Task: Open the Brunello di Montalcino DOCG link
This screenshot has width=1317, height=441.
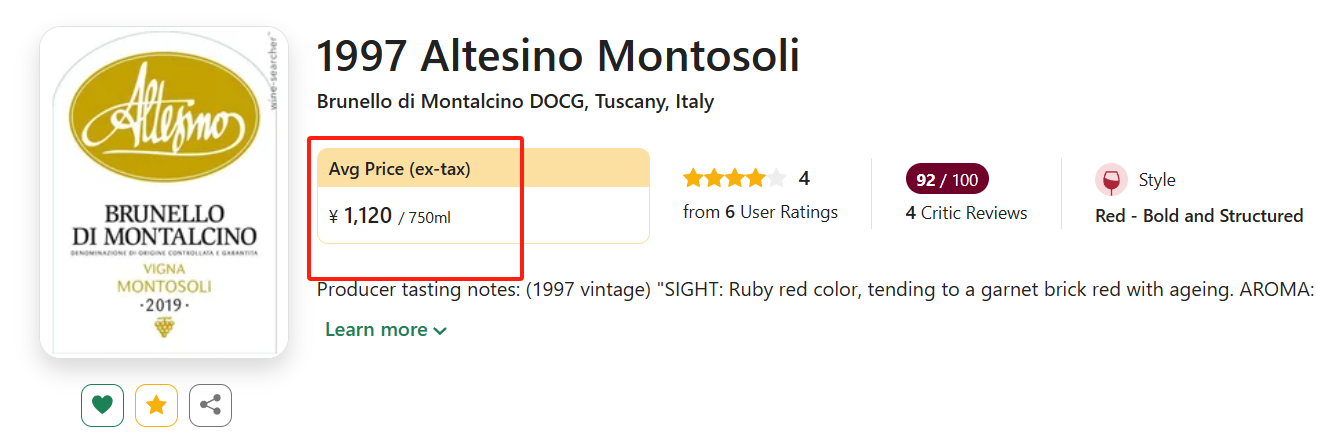Action: (451, 102)
